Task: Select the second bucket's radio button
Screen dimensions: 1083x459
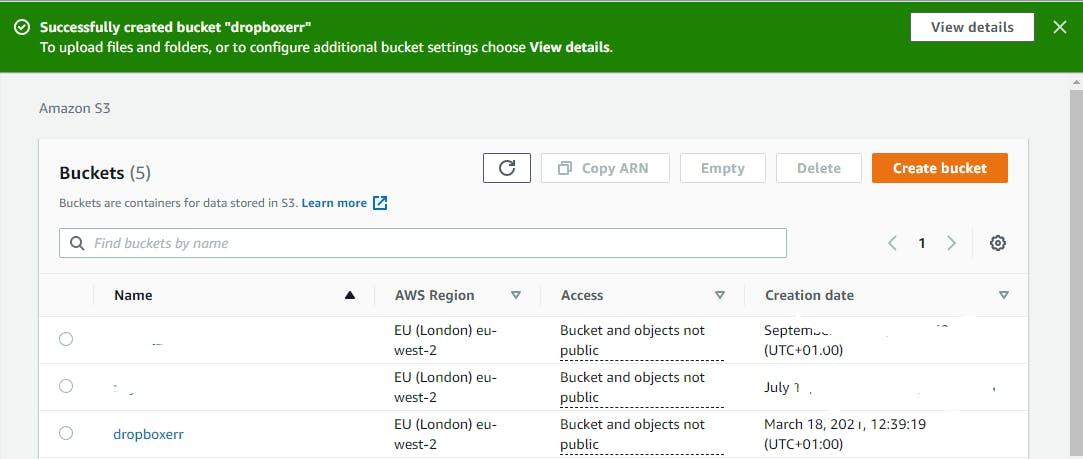Action: click(66, 386)
